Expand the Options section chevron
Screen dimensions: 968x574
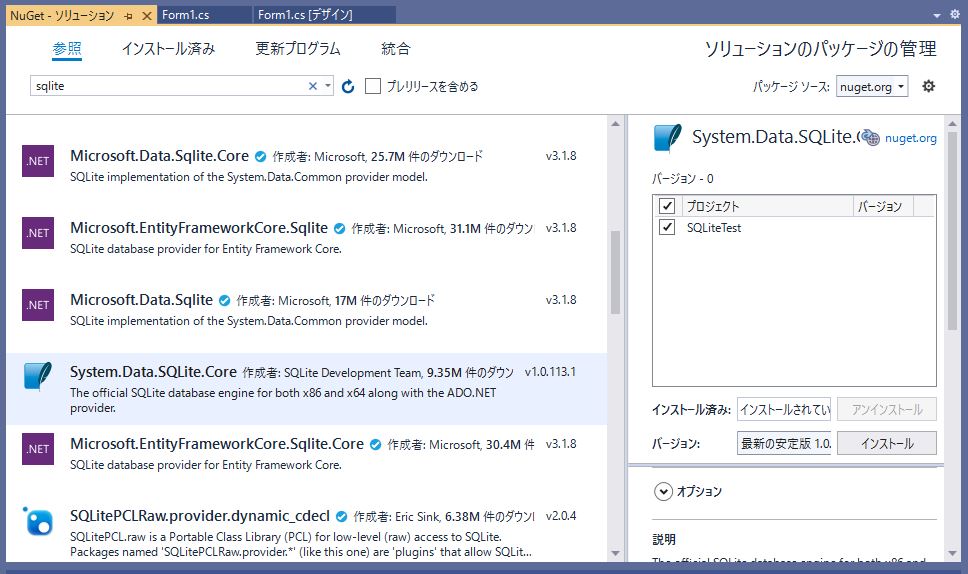[664, 492]
